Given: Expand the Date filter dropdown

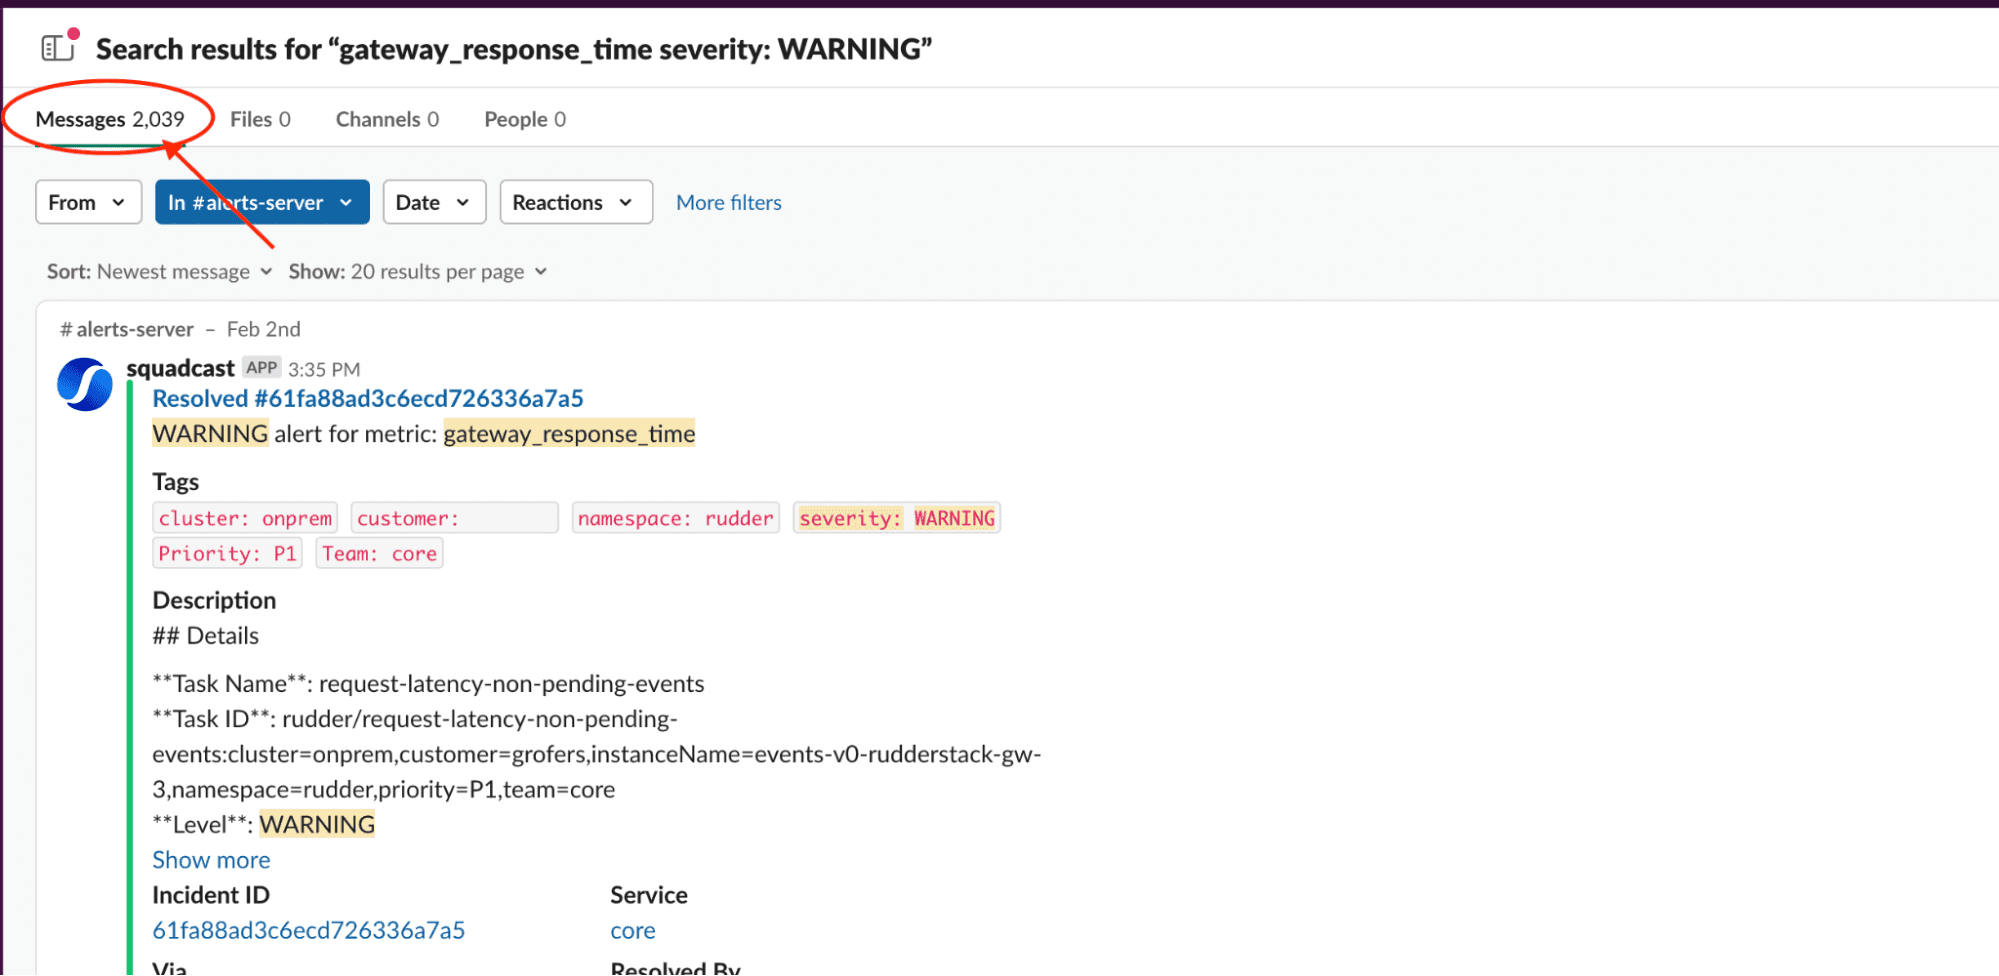Looking at the screenshot, I should click(434, 202).
